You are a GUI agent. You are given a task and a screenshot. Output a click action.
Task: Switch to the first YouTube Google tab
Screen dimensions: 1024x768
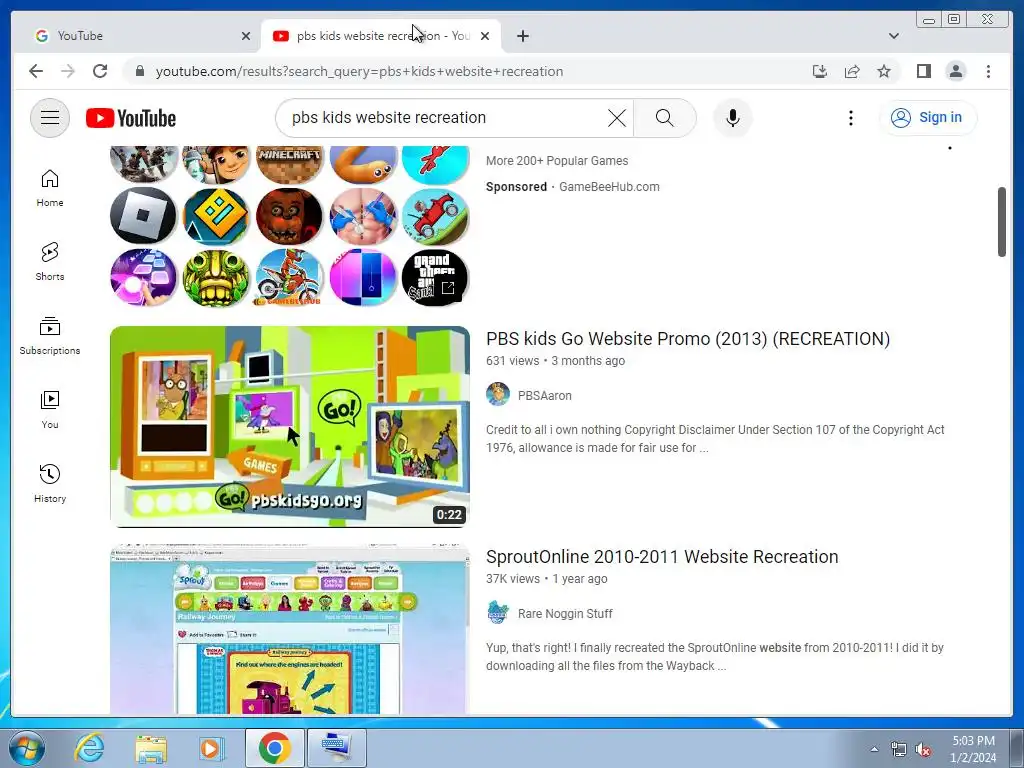[x=137, y=36]
